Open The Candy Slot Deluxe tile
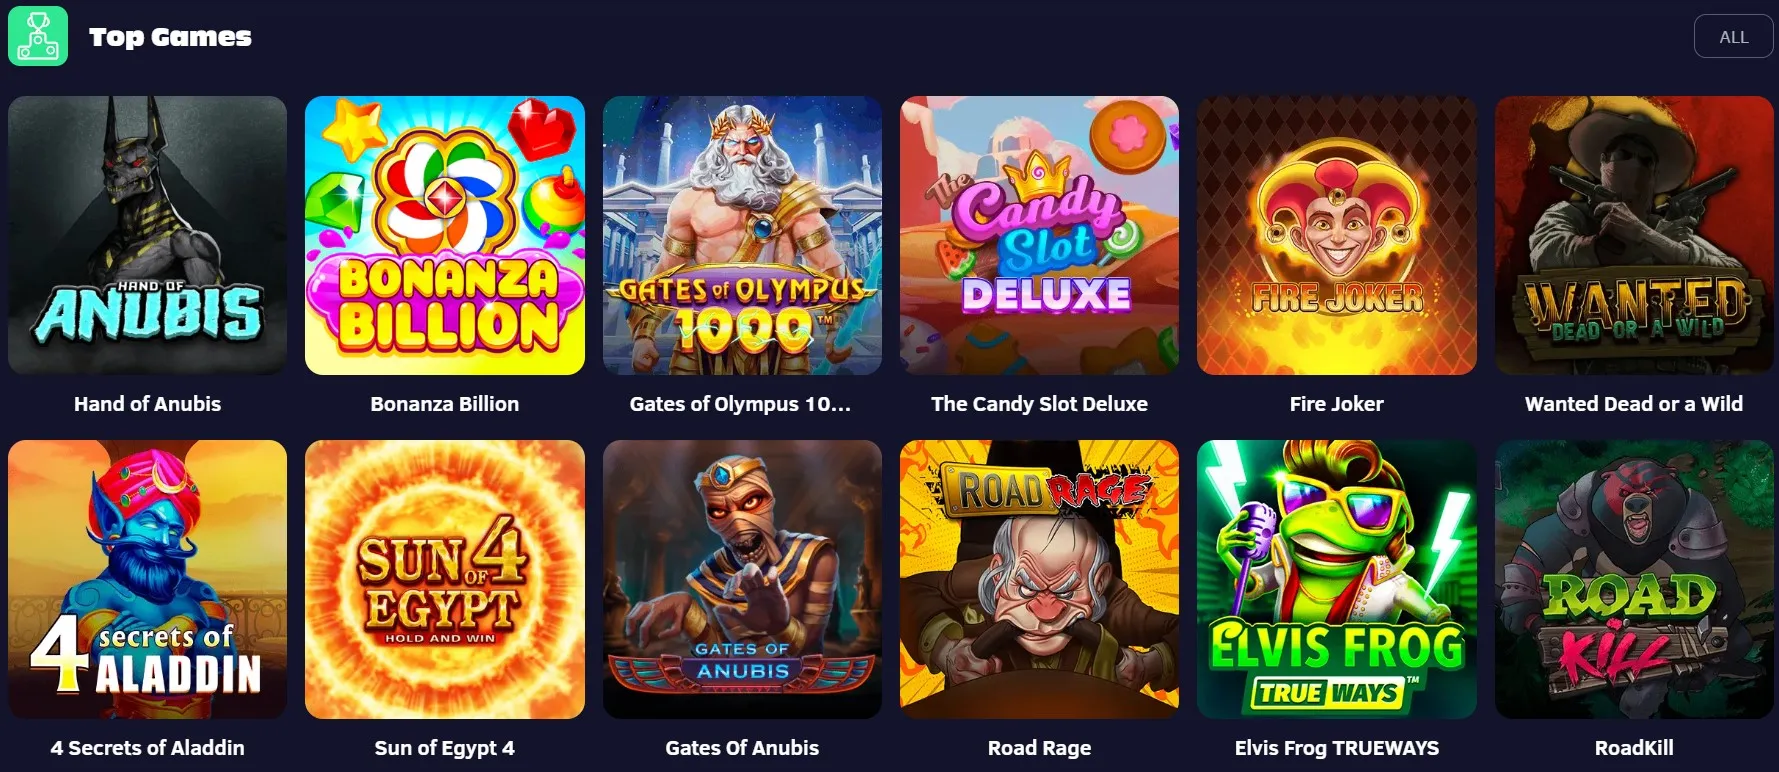The image size is (1779, 772). point(1039,235)
